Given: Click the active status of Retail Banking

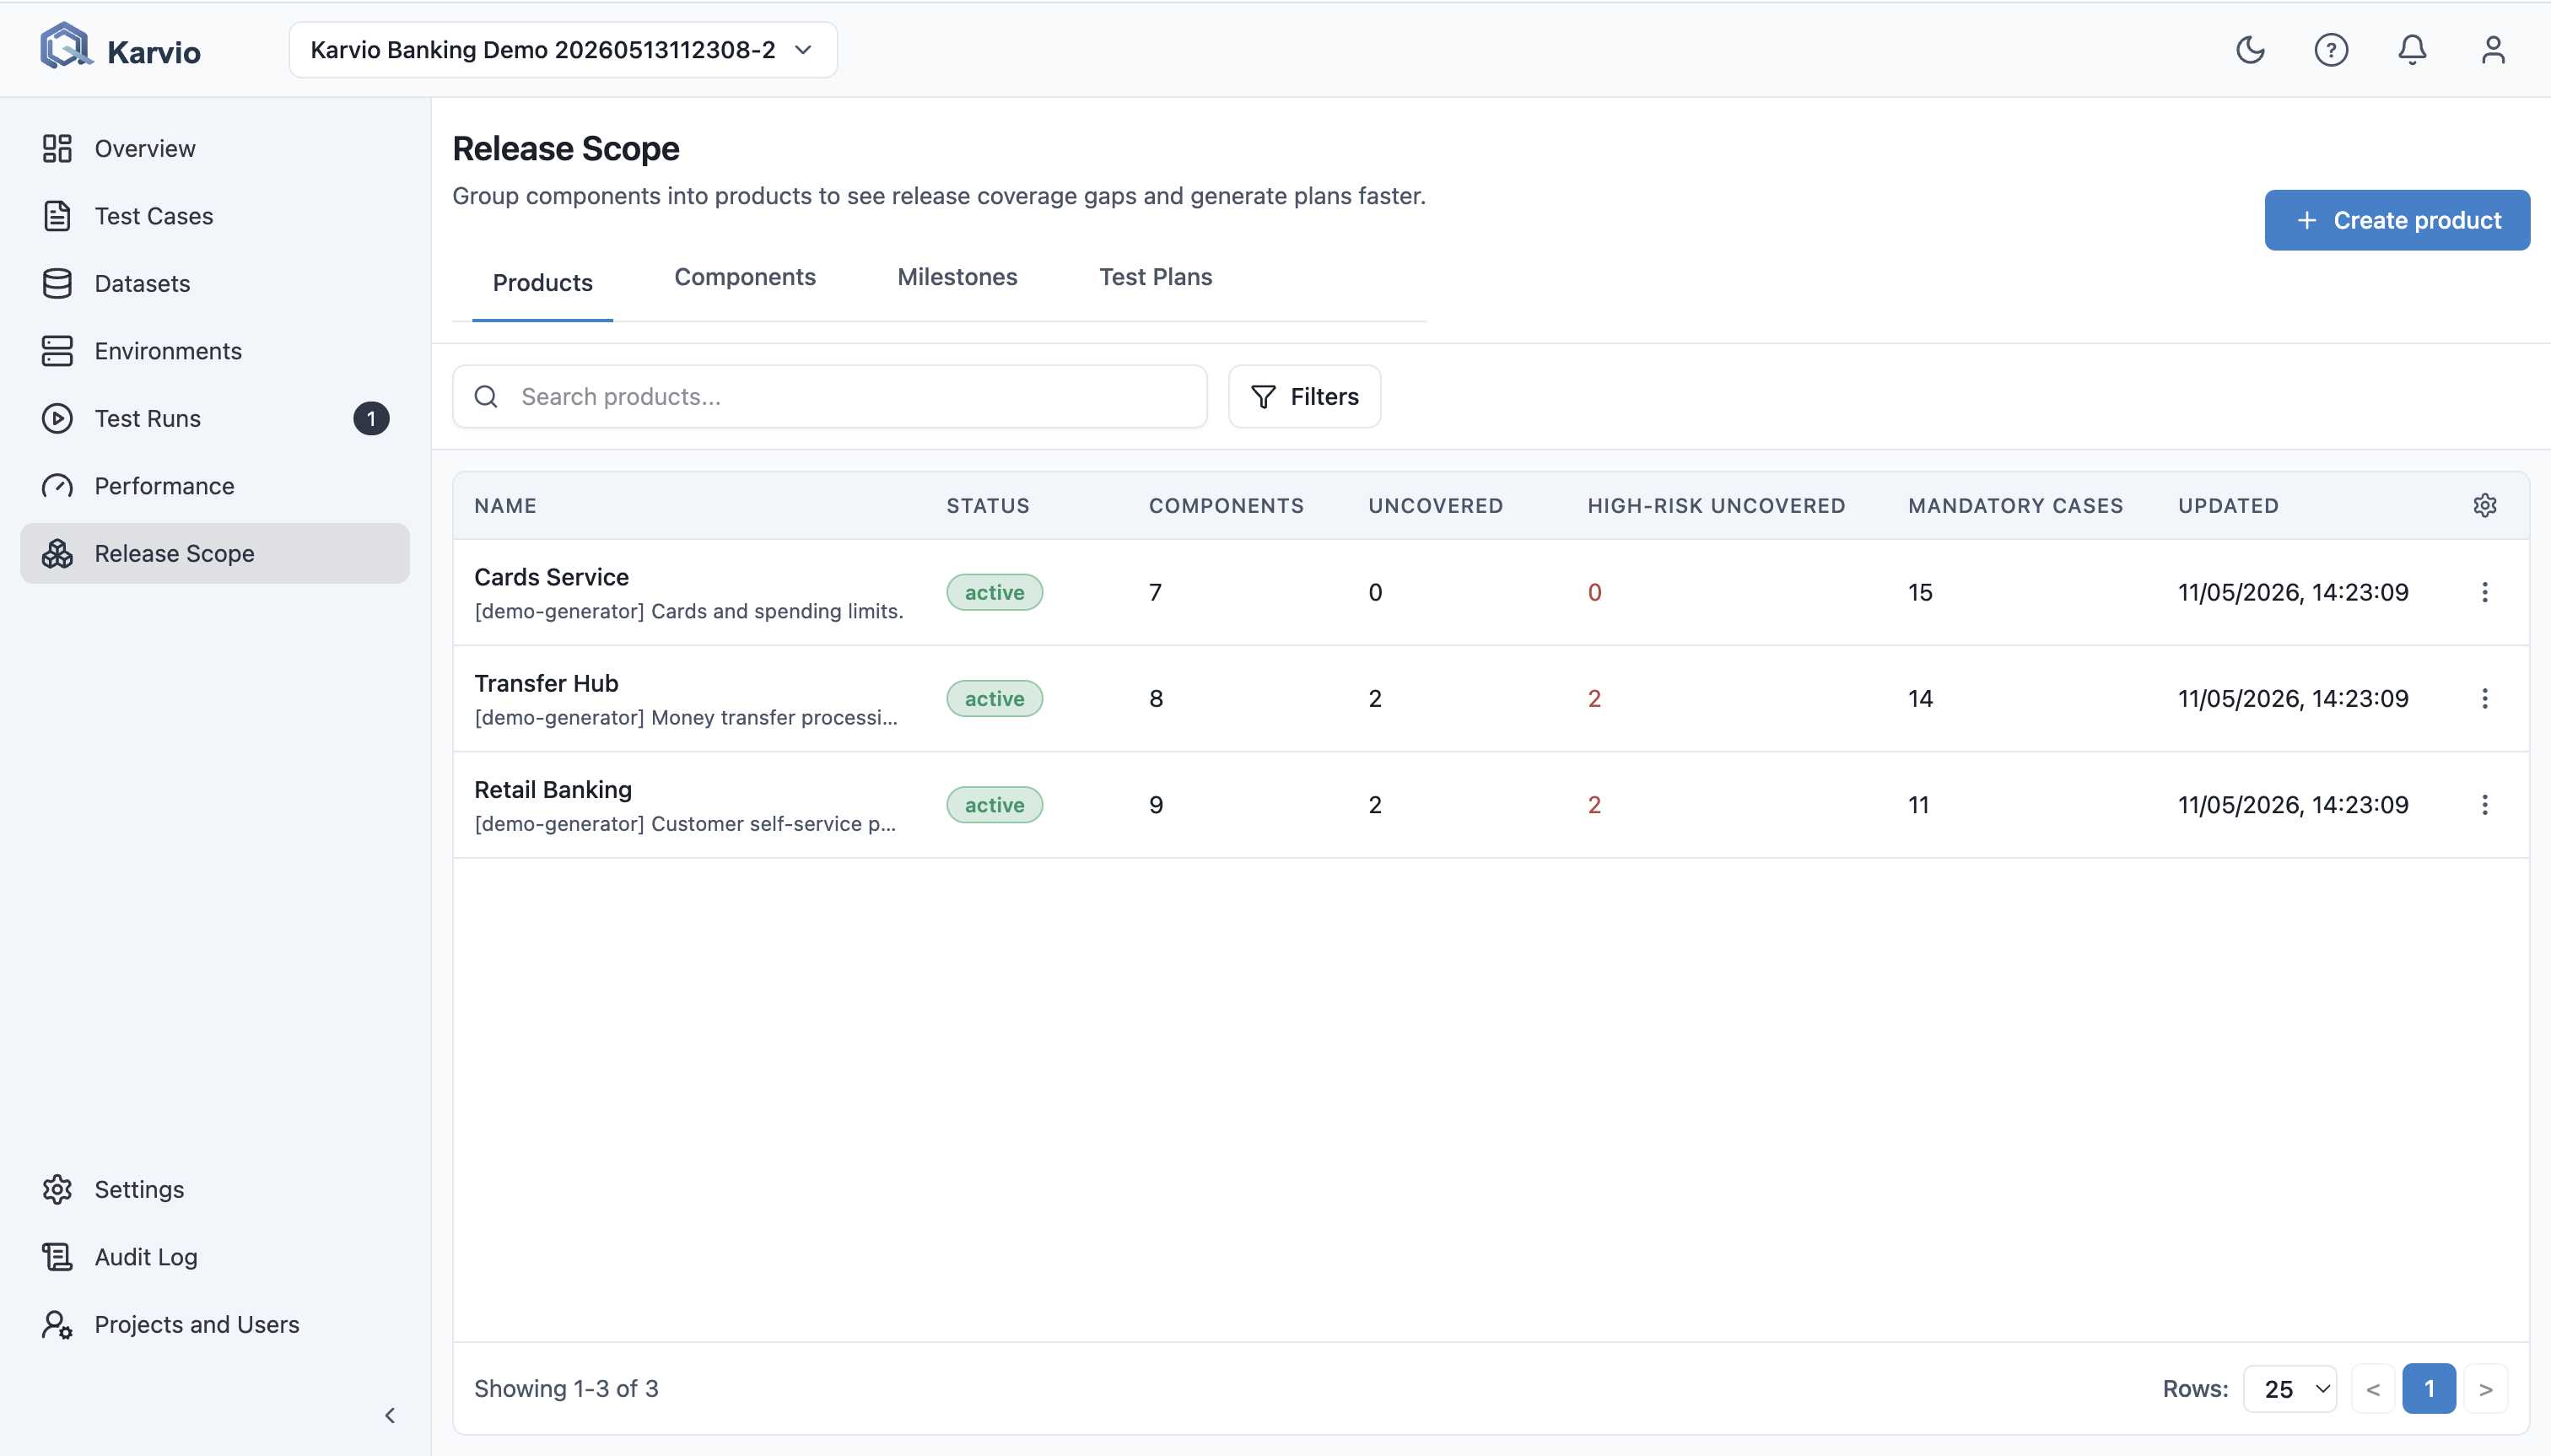Looking at the screenshot, I should point(995,805).
